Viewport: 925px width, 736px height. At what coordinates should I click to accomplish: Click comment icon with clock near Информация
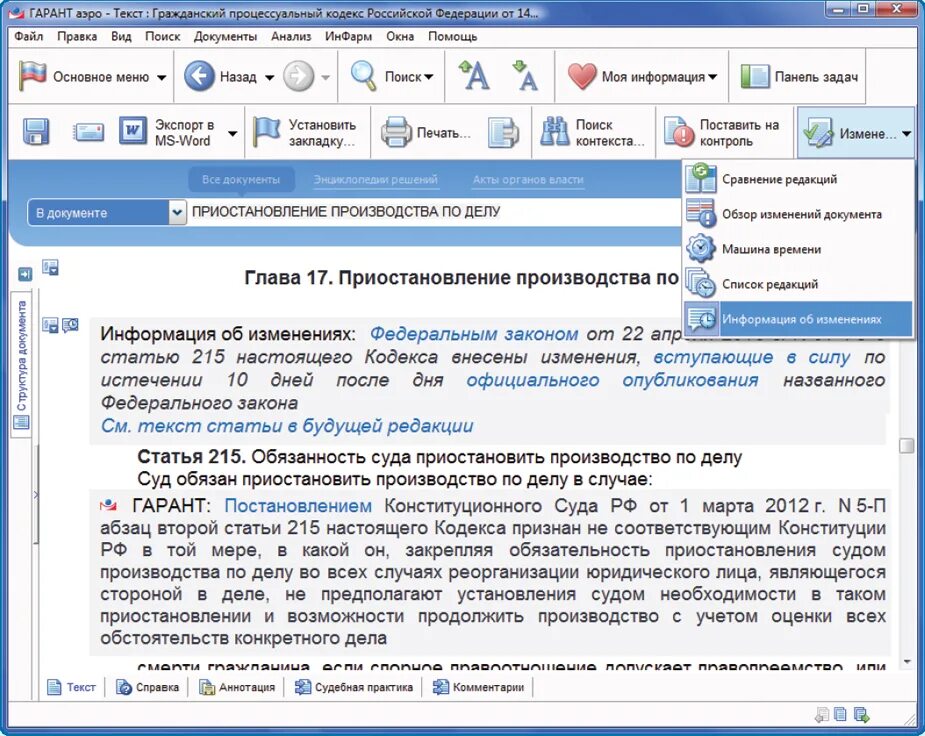[70, 324]
